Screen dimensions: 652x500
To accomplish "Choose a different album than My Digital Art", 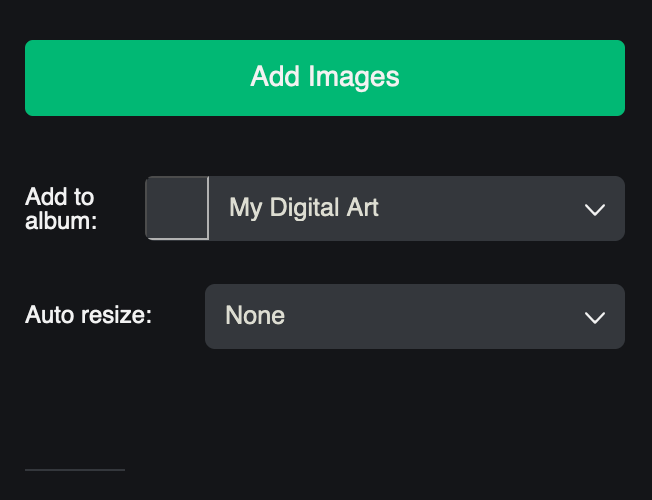I will click(x=415, y=208).
